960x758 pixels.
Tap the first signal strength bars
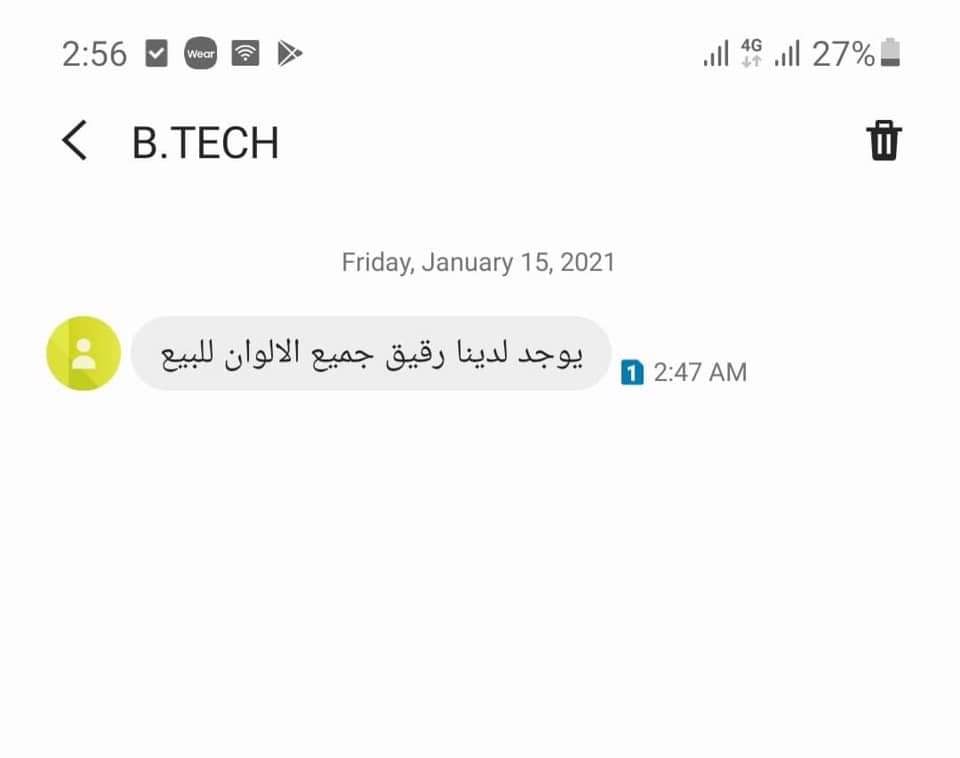716,53
